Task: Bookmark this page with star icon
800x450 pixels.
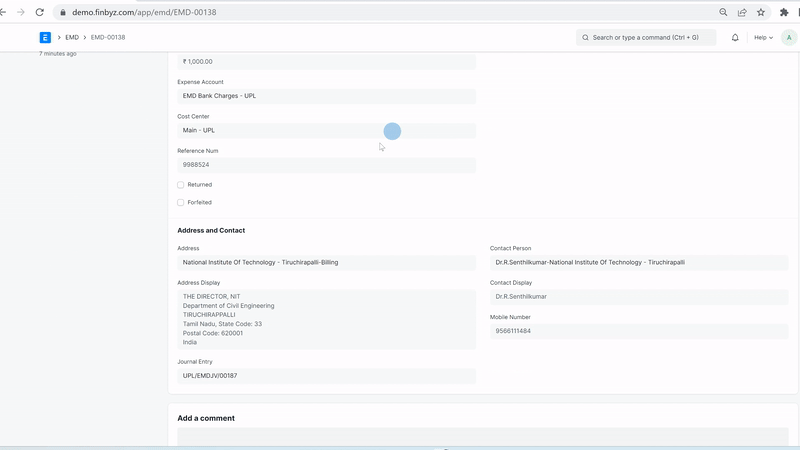Action: coord(761,12)
